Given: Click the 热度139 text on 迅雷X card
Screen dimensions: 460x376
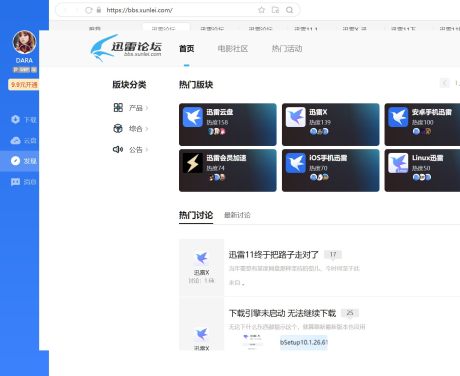Looking at the screenshot, I should click(x=320, y=122).
